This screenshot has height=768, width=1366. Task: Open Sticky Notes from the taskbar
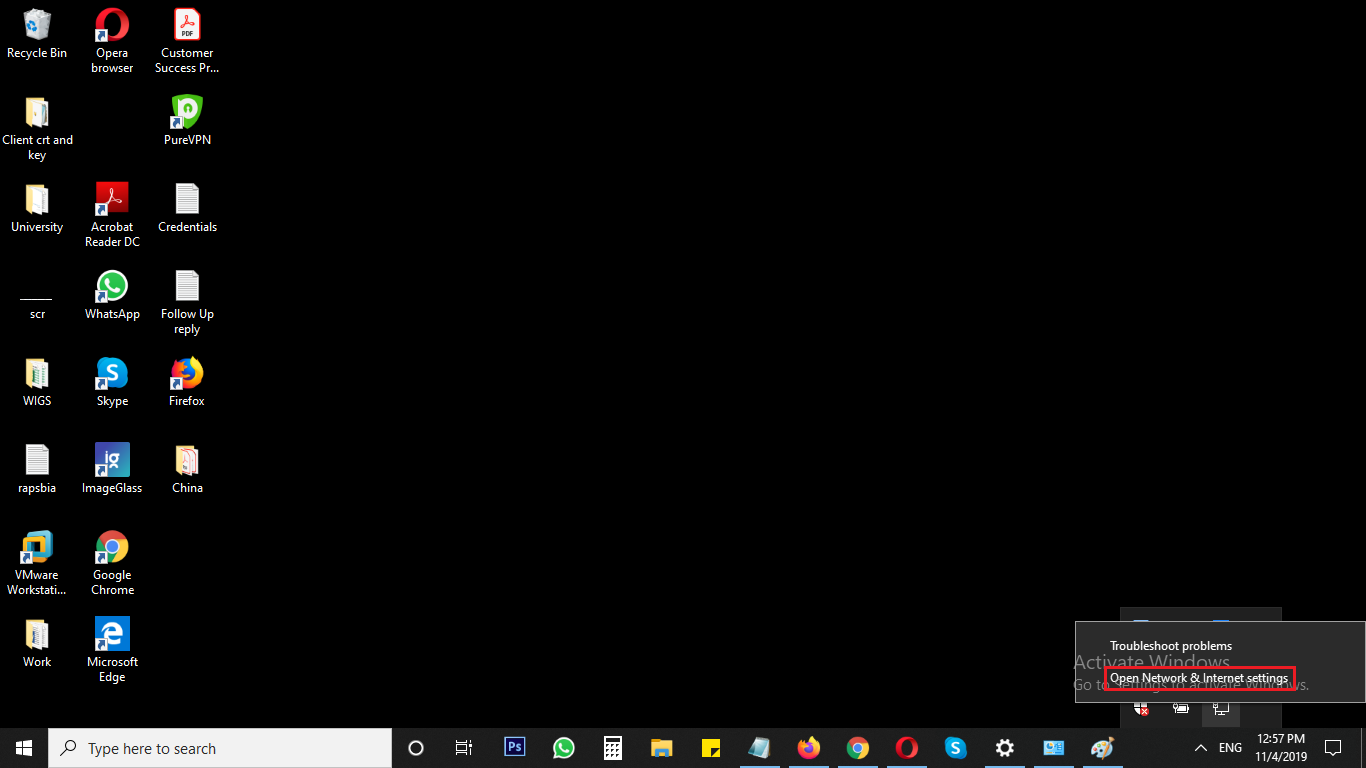coord(711,748)
